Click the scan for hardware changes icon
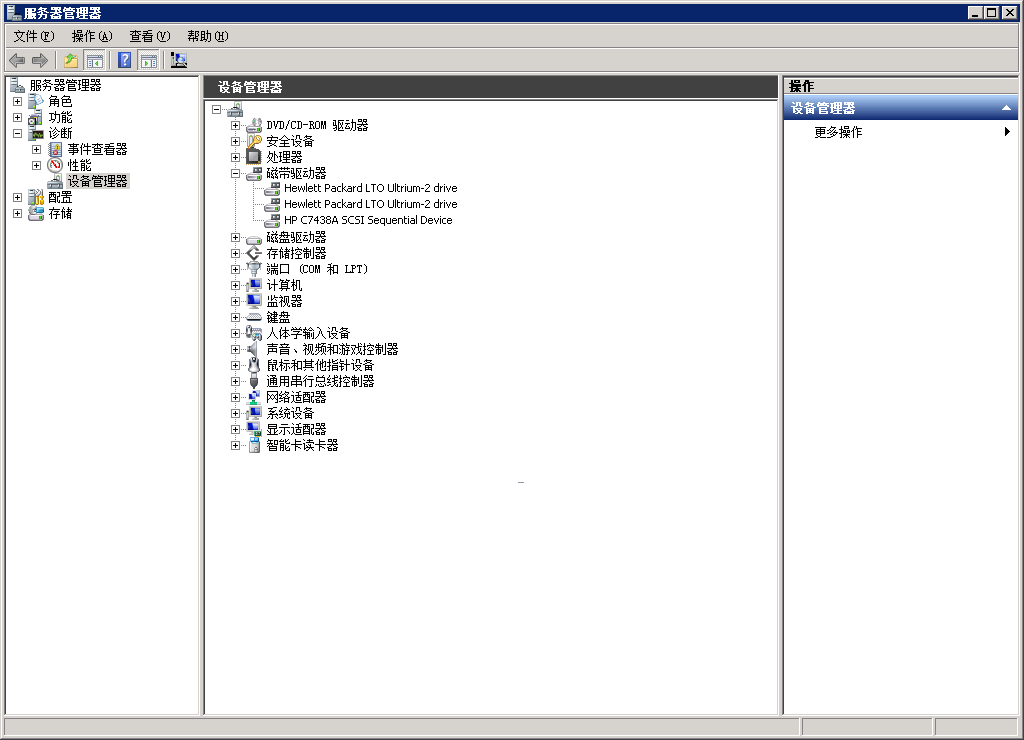1024x740 pixels. 178,61
